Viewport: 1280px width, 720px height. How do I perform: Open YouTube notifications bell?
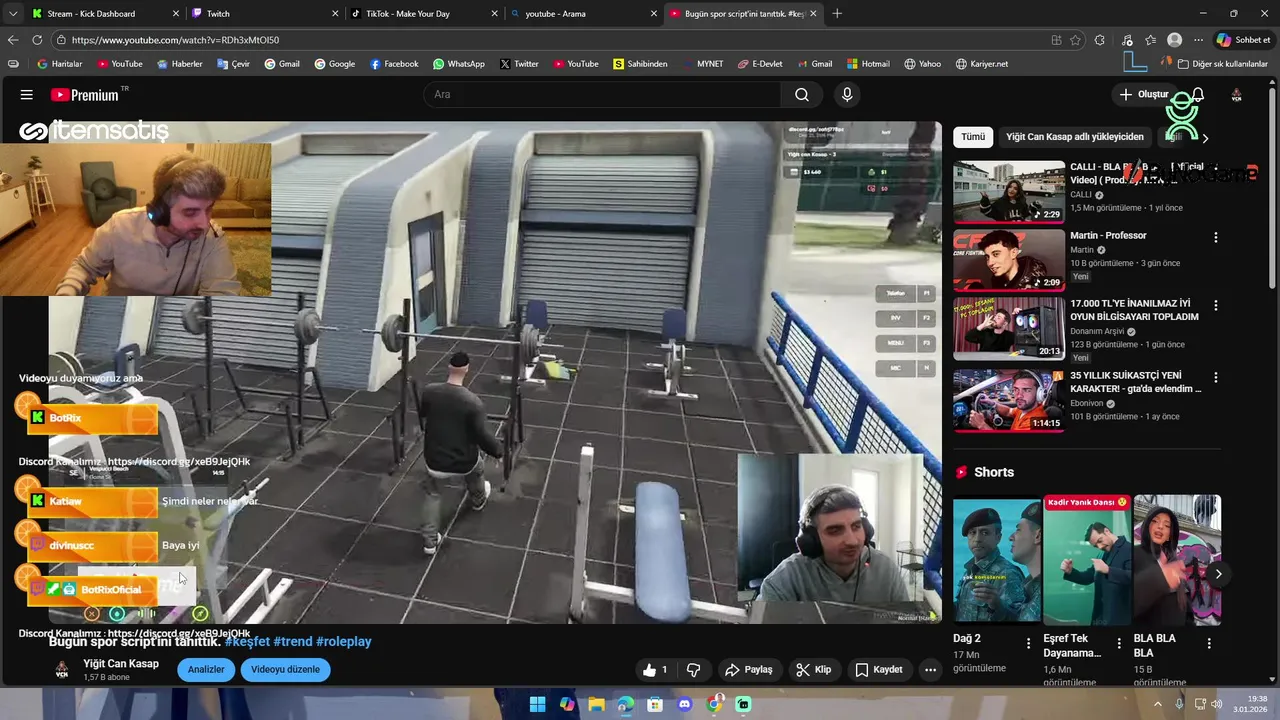[x=1197, y=94]
